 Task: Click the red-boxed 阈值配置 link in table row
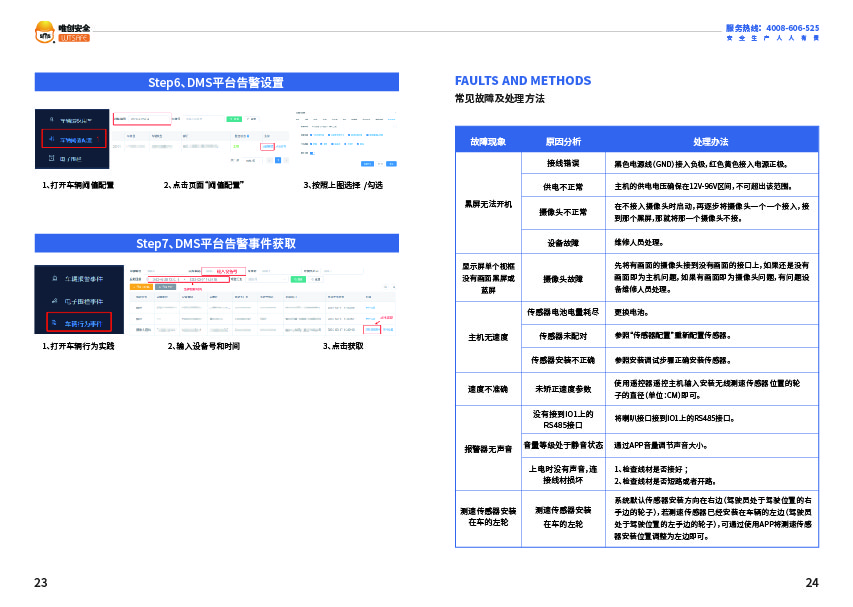pyautogui.click(x=266, y=146)
